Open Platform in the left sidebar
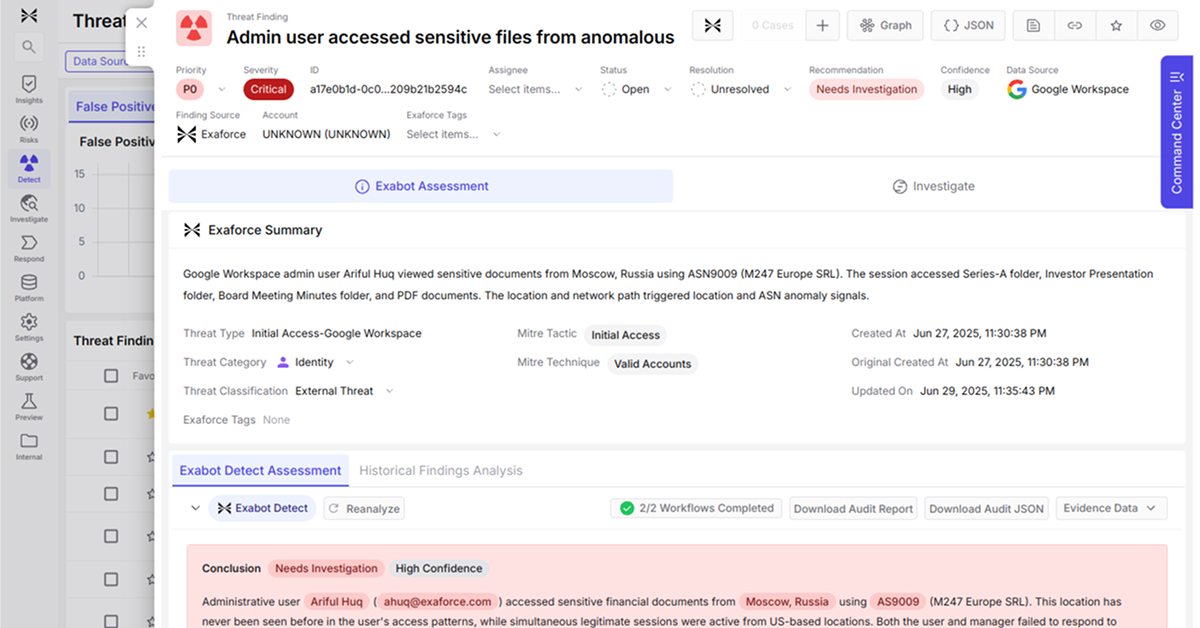 (29, 287)
